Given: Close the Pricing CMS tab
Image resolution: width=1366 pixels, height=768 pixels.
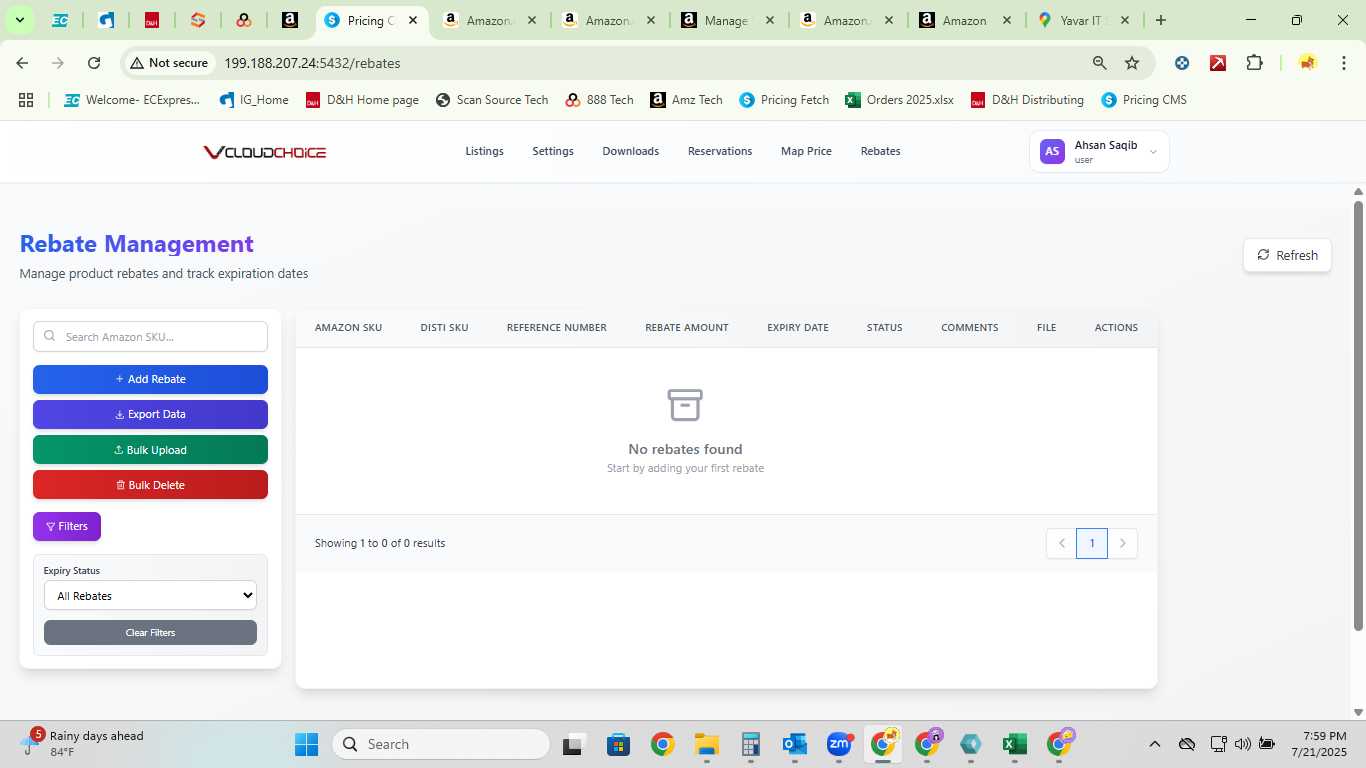Looking at the screenshot, I should 413,20.
